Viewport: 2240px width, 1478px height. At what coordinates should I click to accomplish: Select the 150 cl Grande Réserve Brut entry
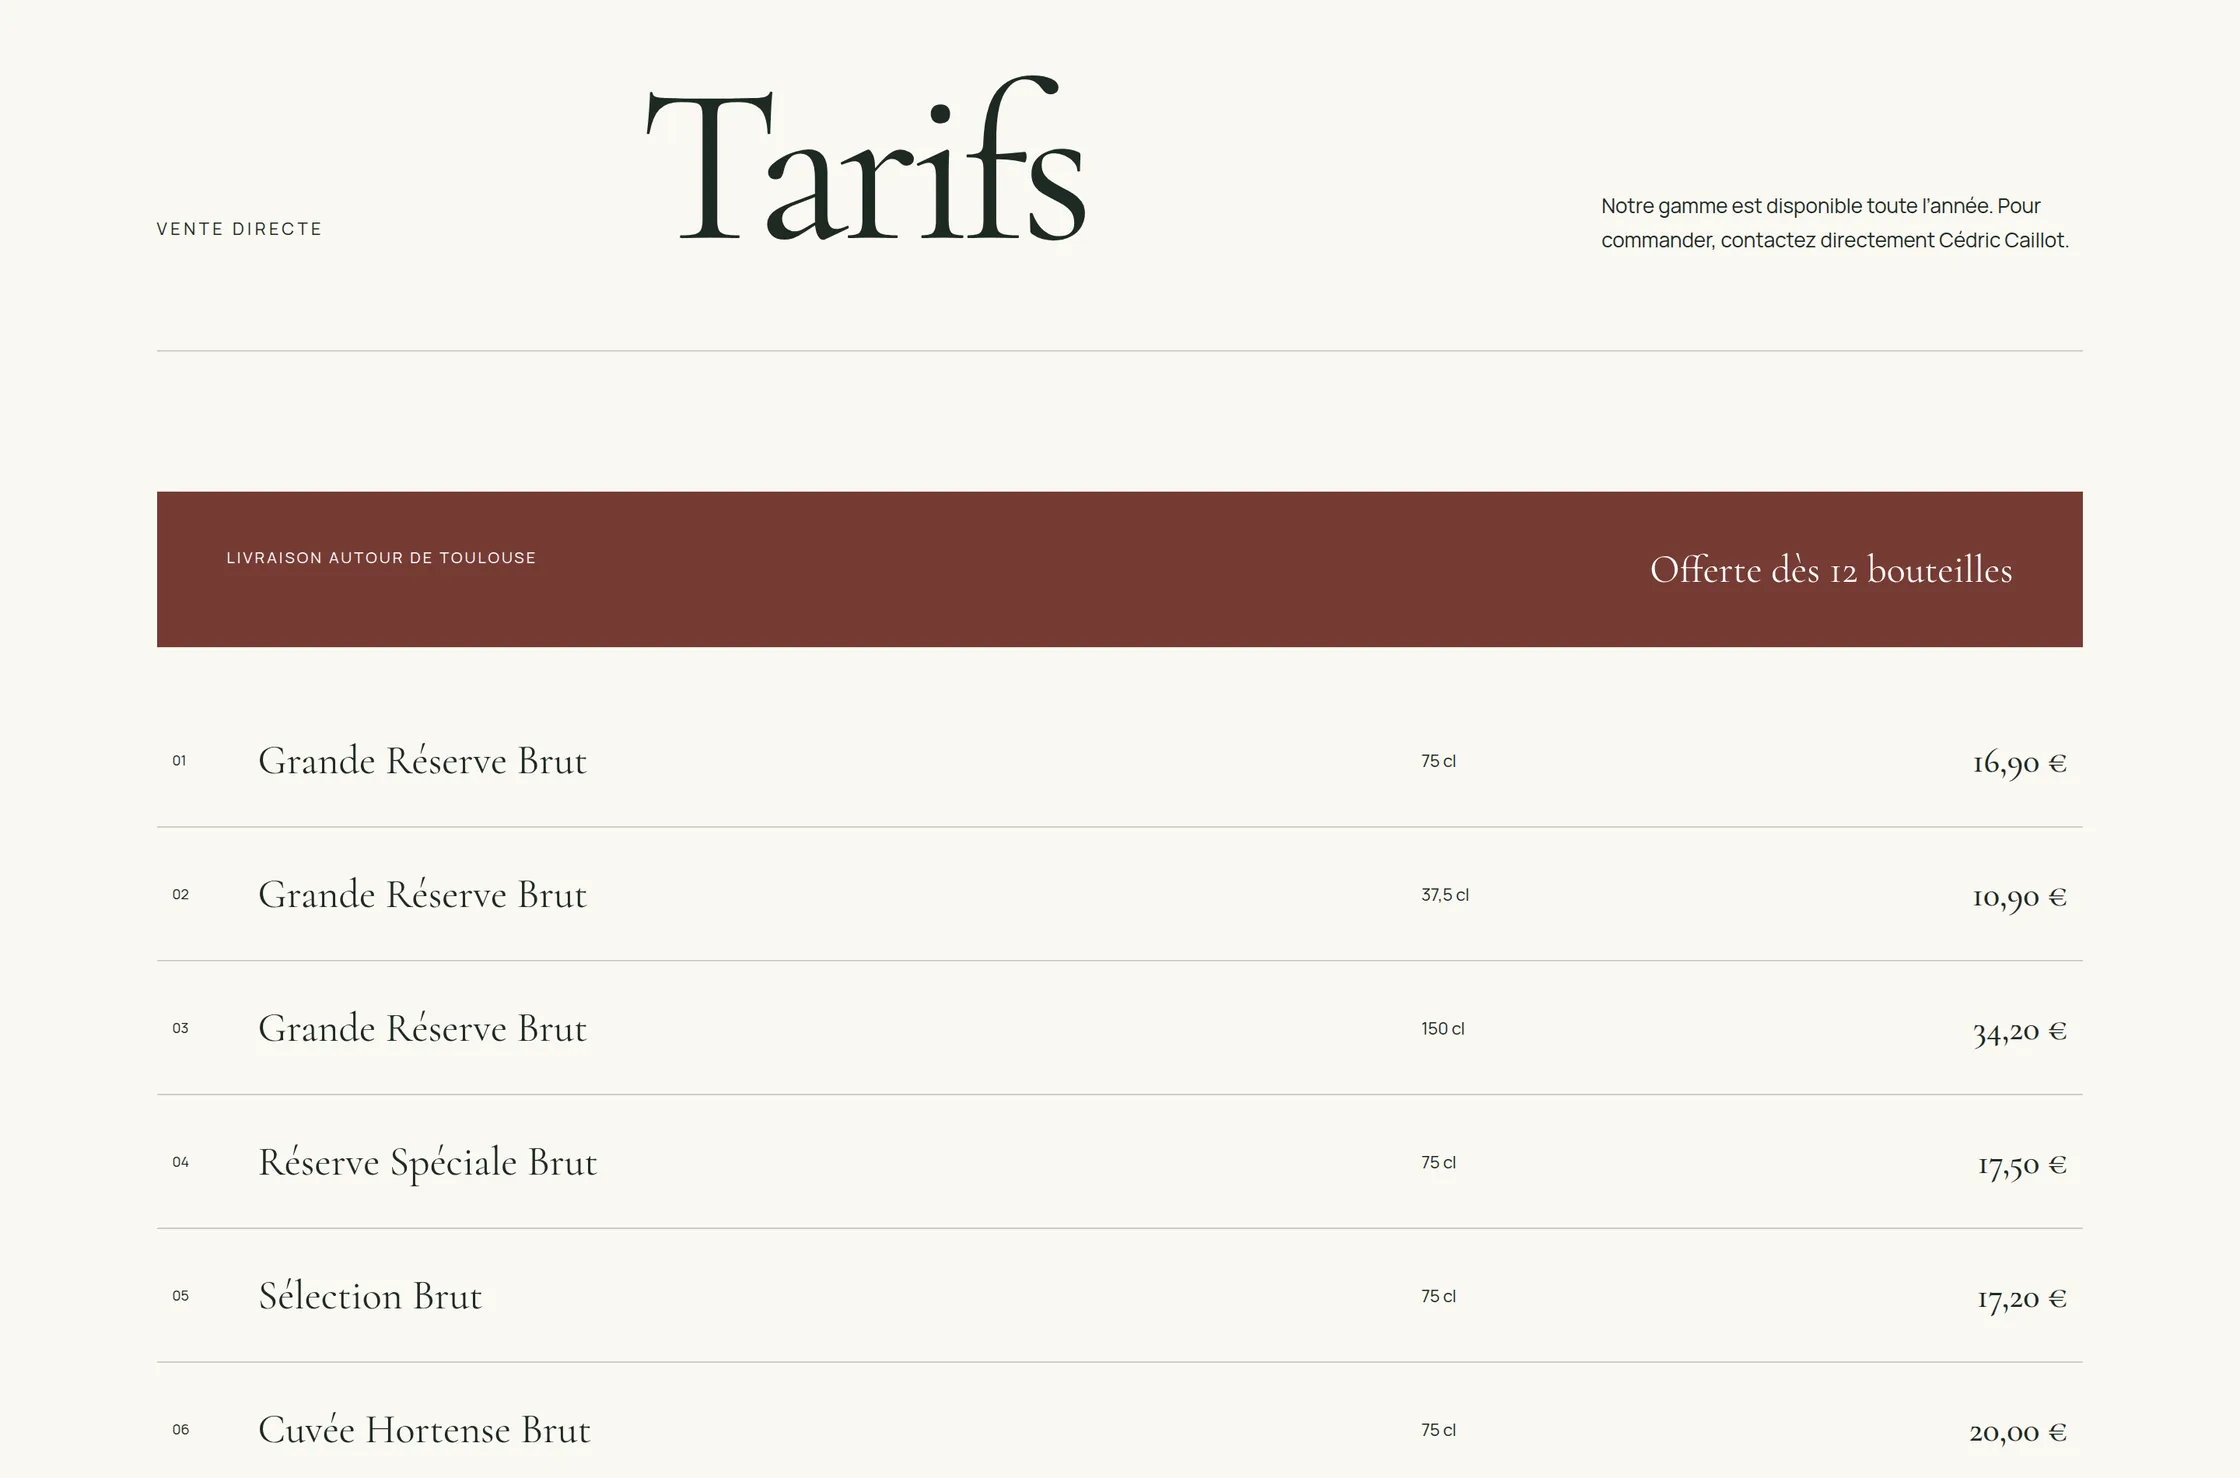[1120, 1029]
